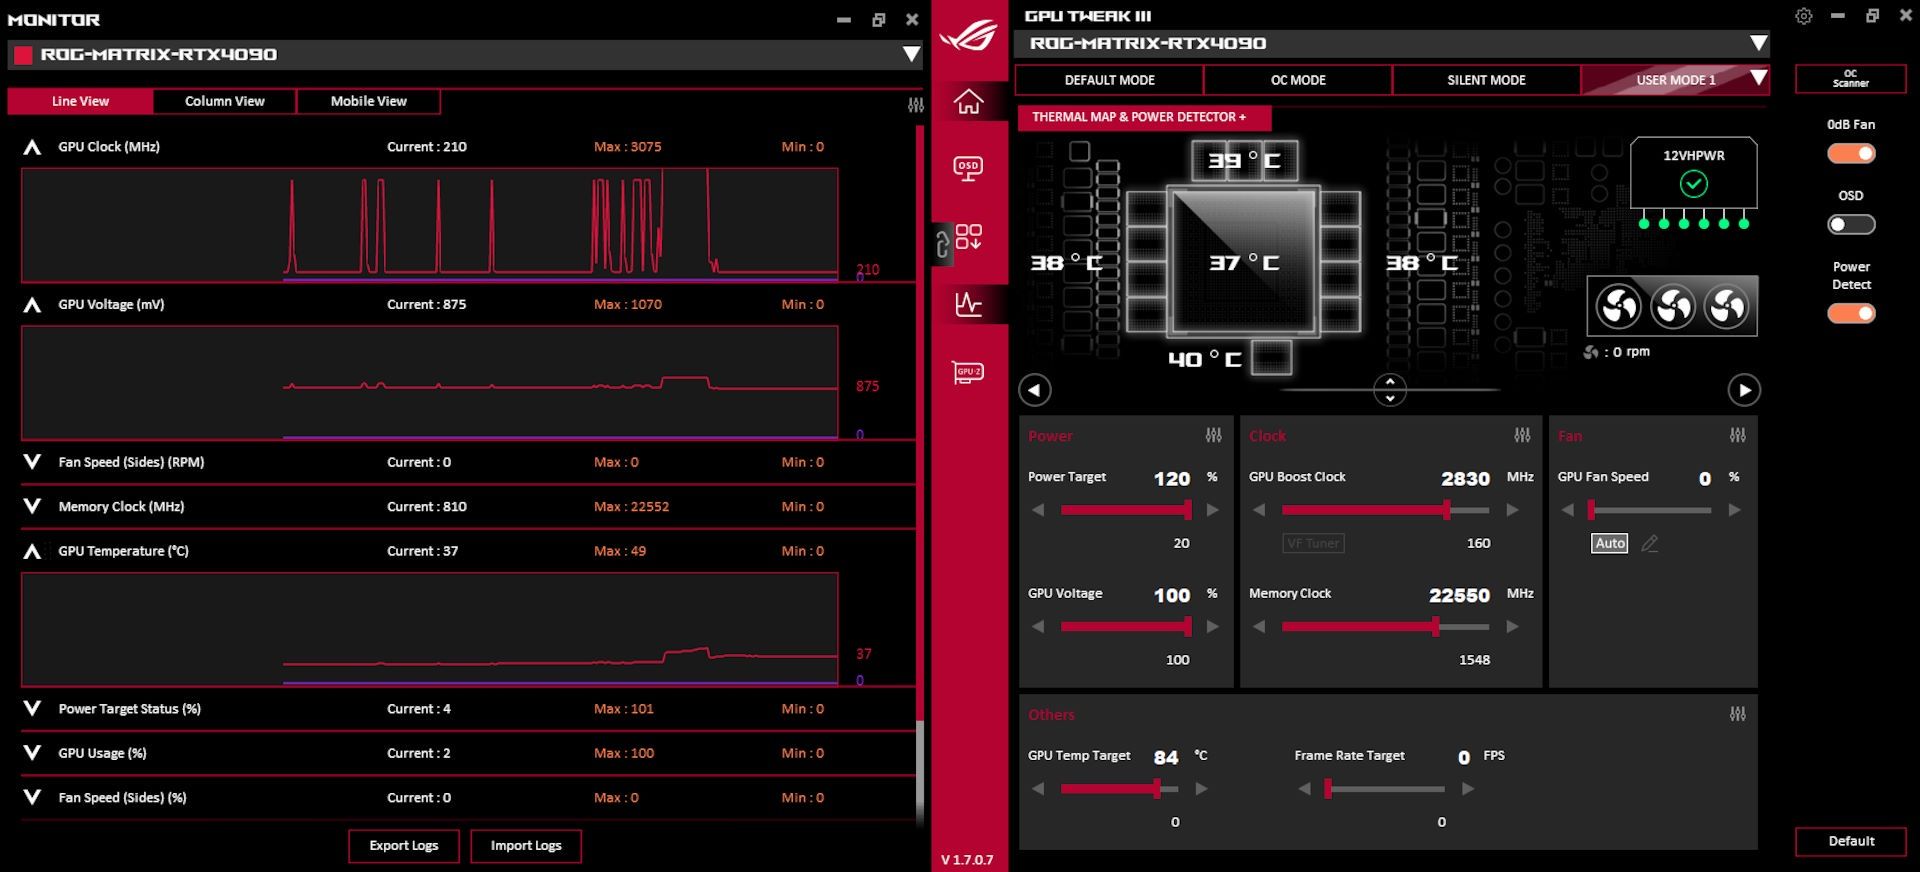Viewport: 1920px width, 872px height.
Task: Click the GPU Temp Target 84 value
Action: (x=1166, y=757)
